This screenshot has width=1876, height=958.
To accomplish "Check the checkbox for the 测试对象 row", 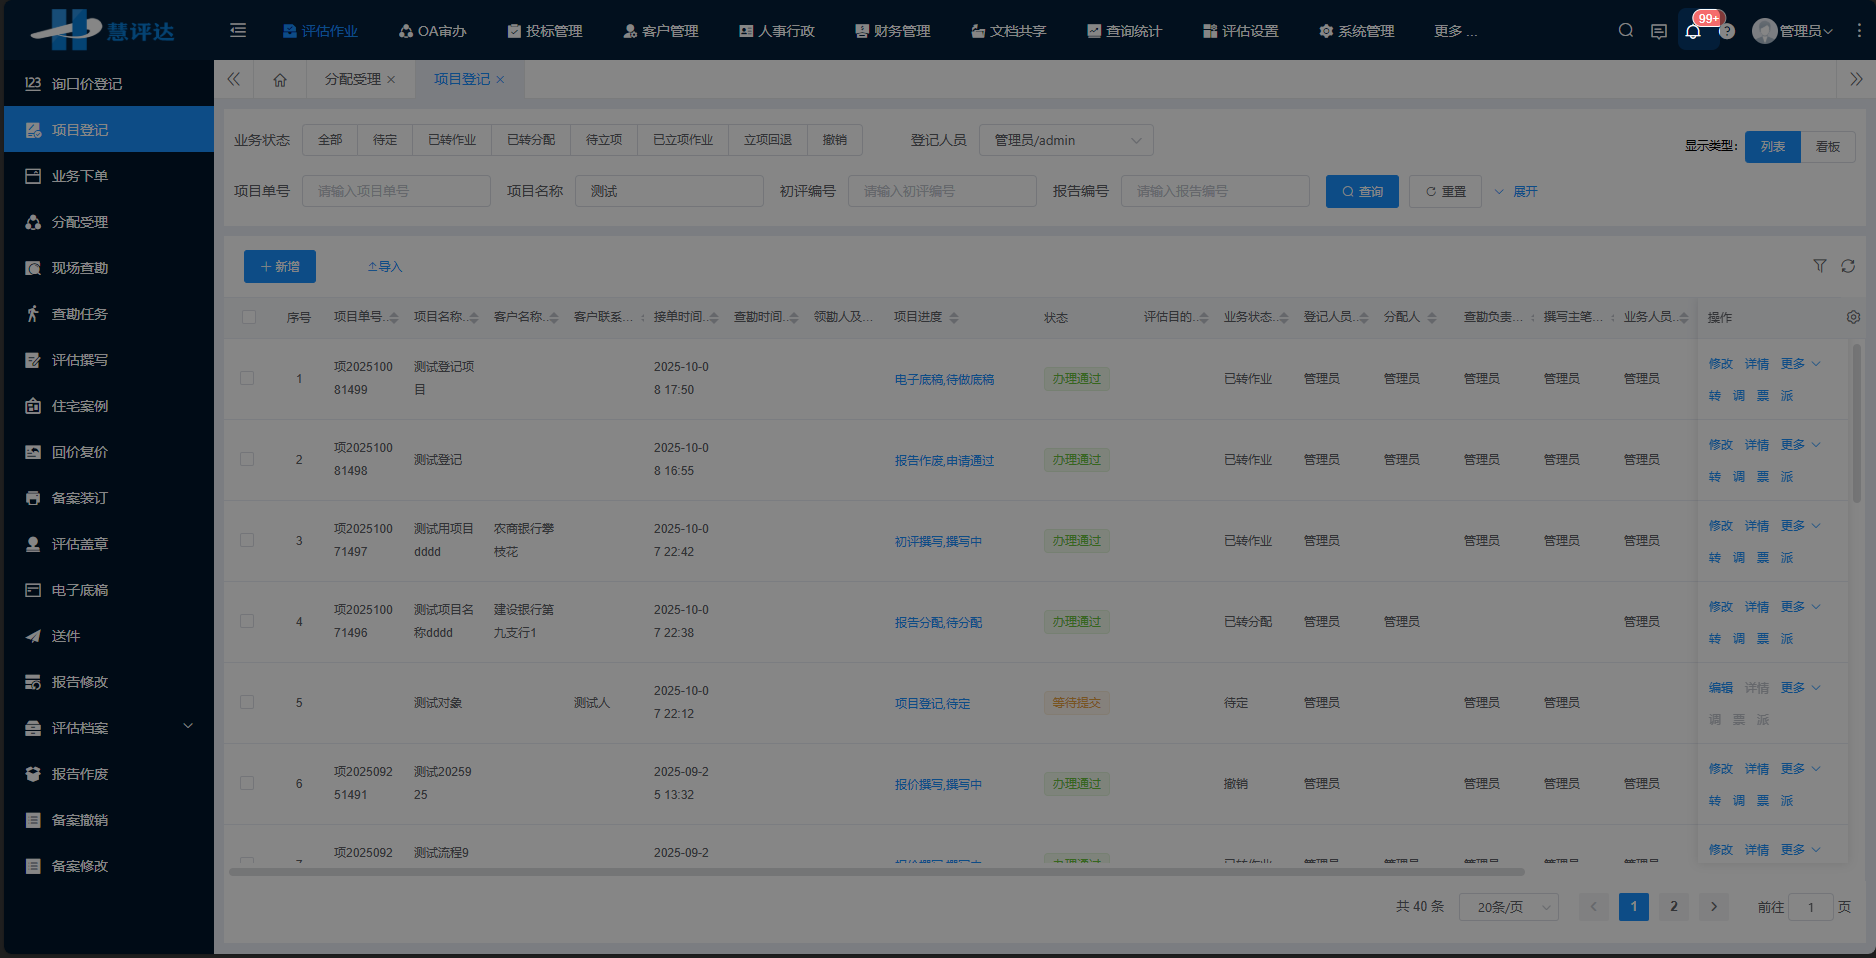I will coord(247,703).
